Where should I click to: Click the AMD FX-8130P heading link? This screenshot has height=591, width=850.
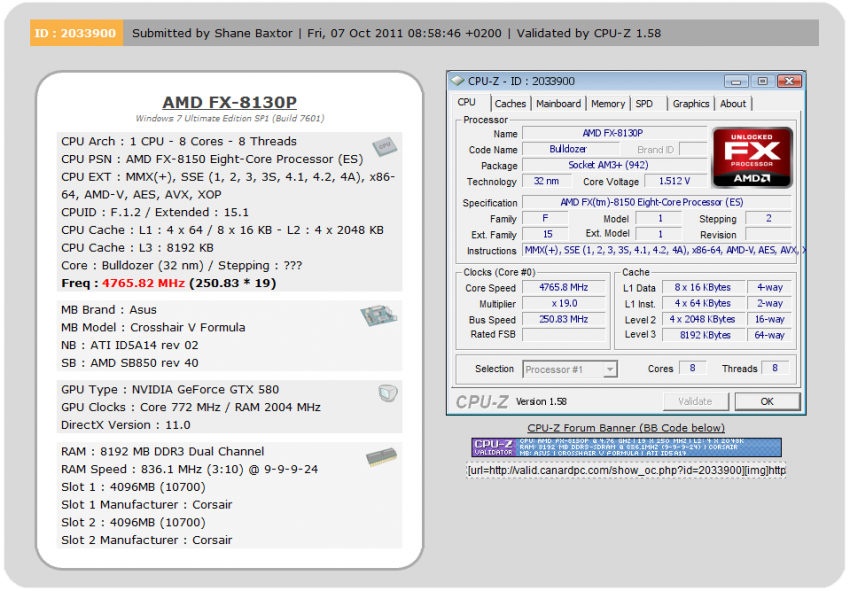[228, 103]
